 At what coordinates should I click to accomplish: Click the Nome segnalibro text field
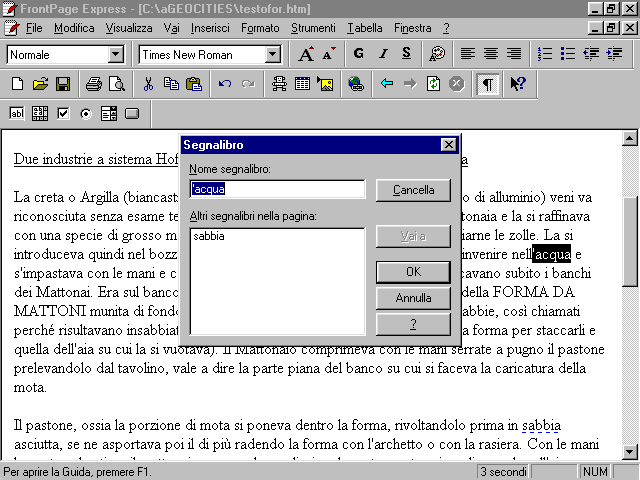(x=278, y=189)
